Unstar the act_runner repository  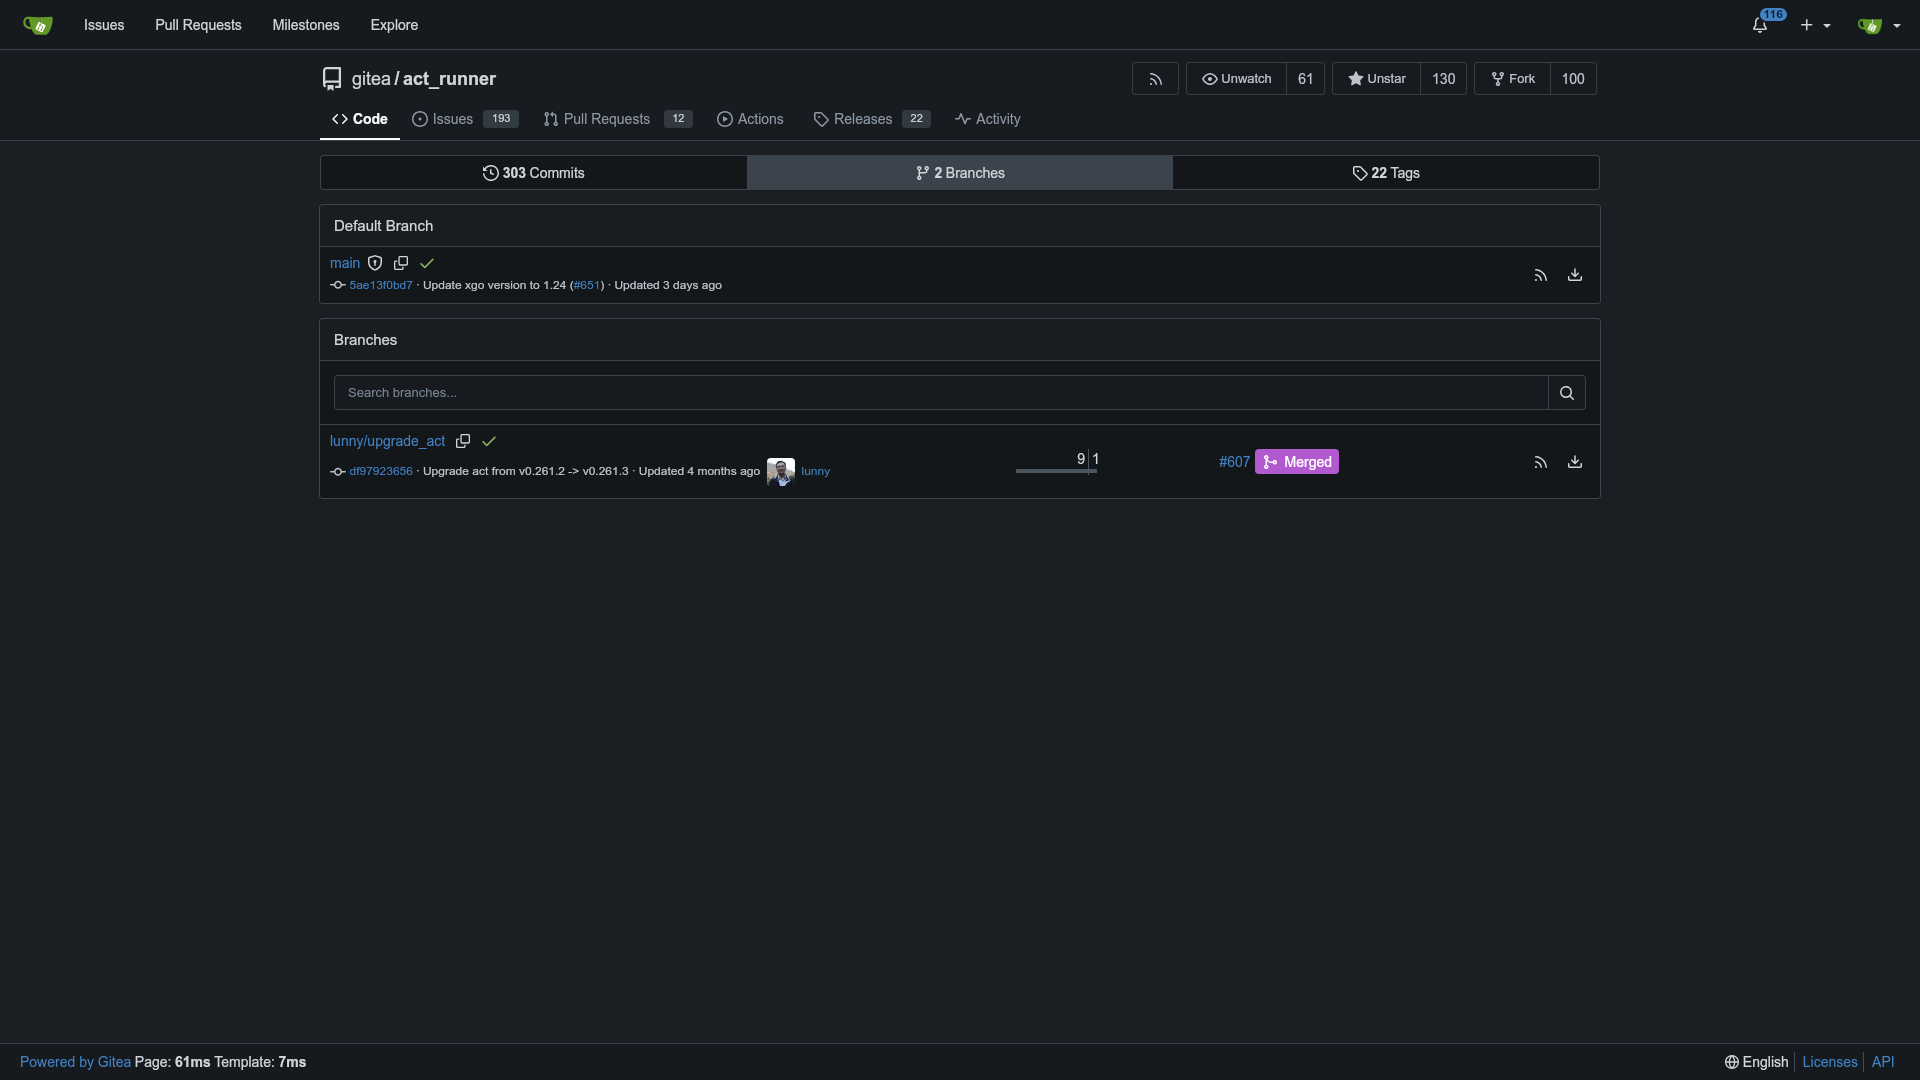coord(1376,79)
